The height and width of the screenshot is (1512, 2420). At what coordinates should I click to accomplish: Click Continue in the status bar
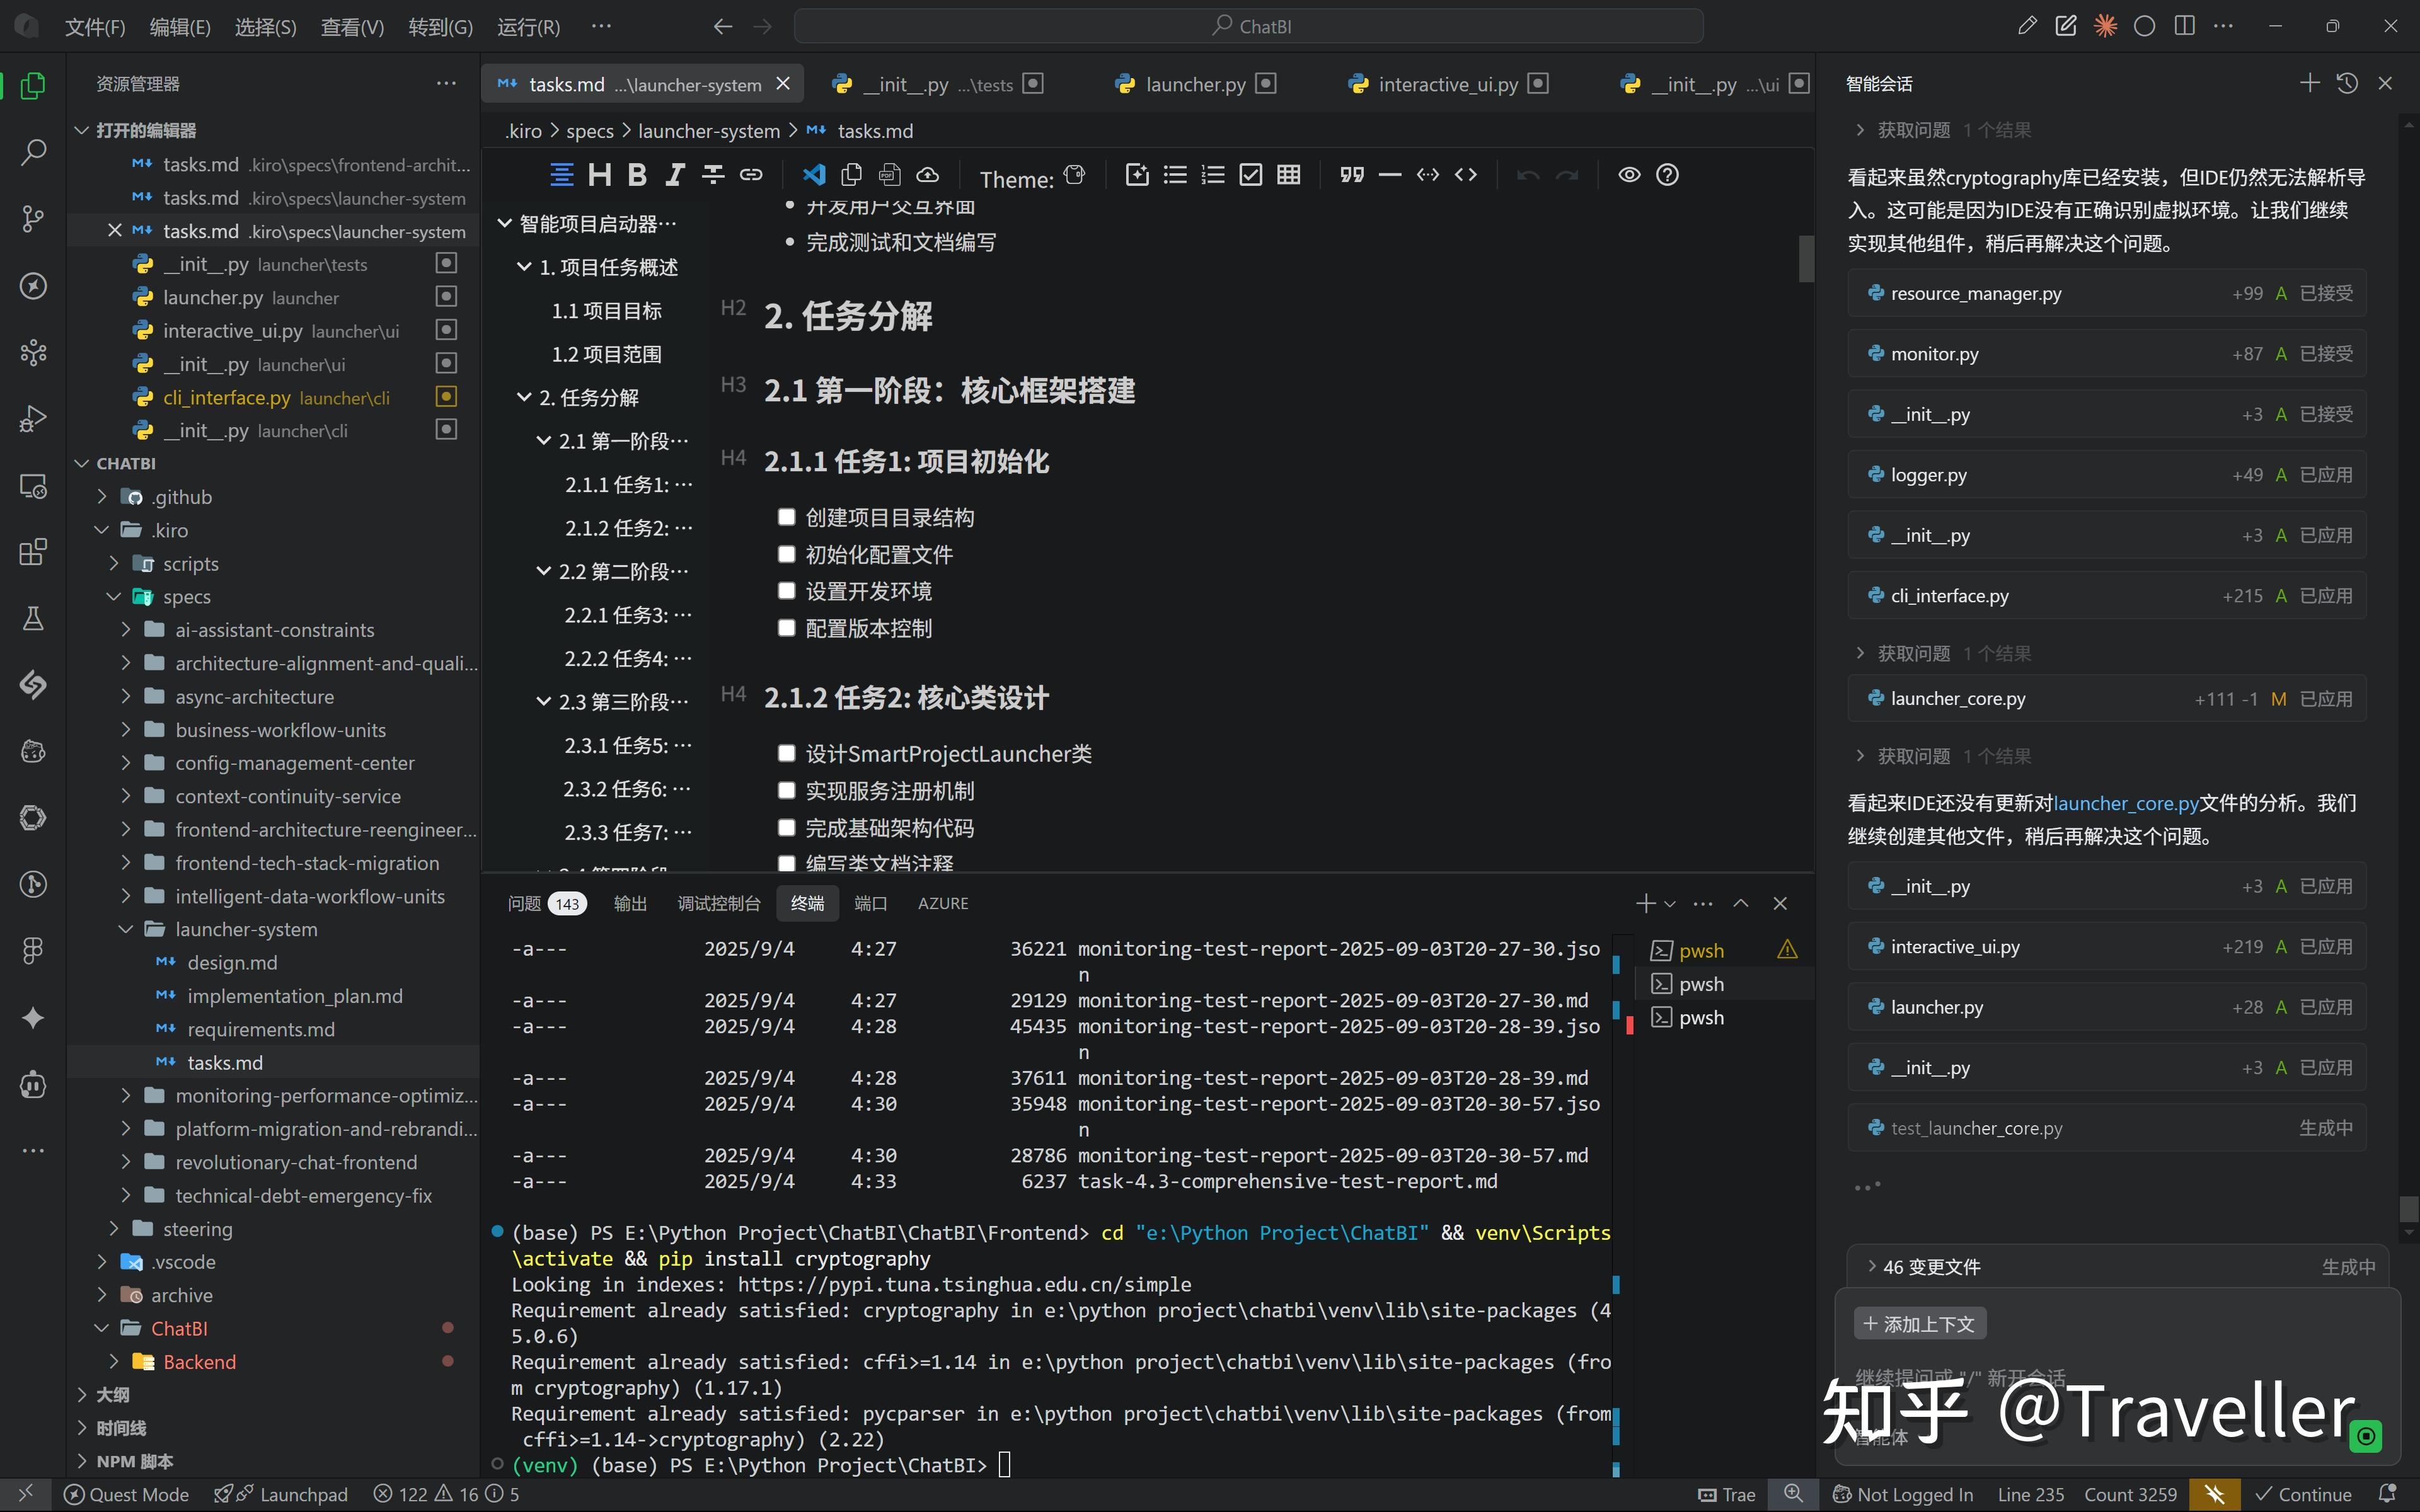(2302, 1493)
